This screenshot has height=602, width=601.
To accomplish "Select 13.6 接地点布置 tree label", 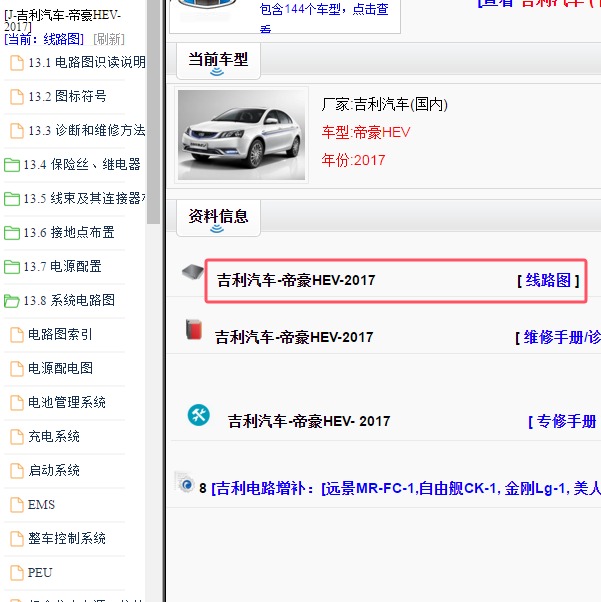I will coord(69,233).
